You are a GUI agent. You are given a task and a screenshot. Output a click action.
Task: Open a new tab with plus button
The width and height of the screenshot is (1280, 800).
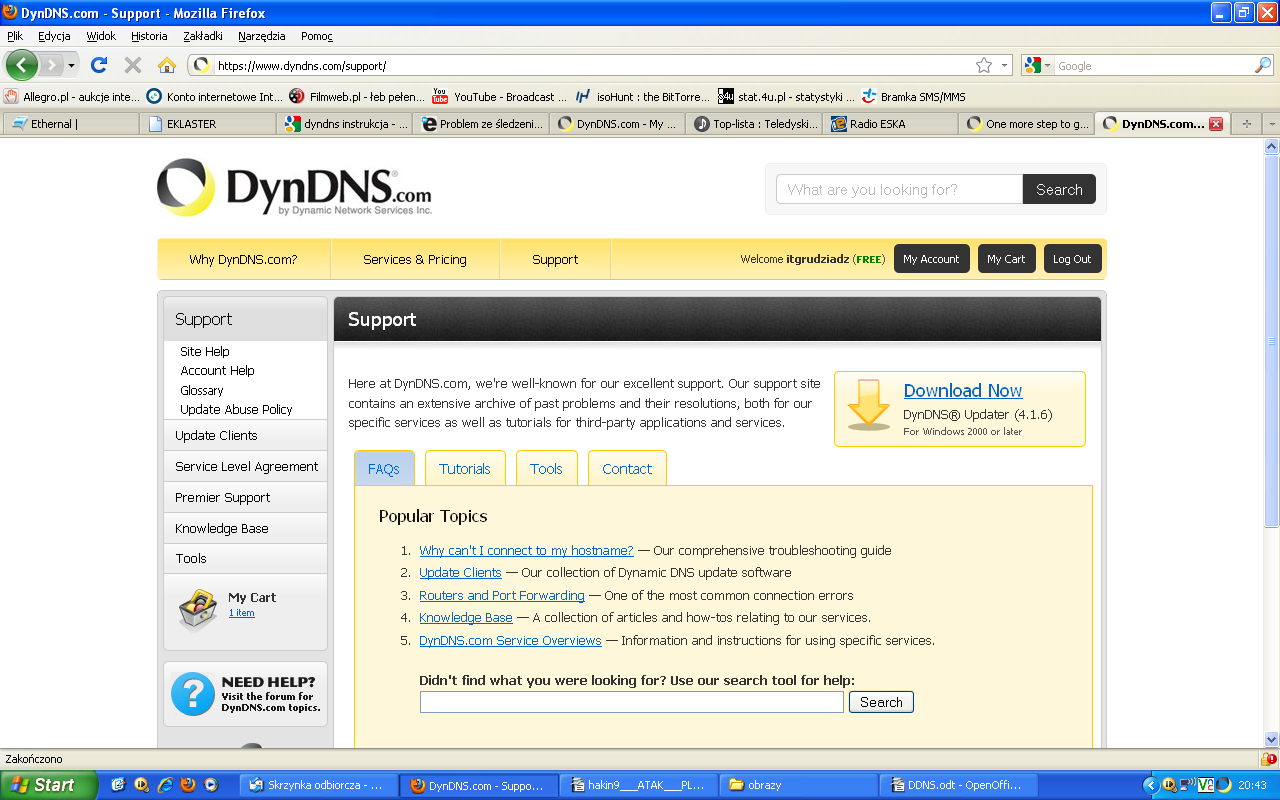click(x=1246, y=124)
